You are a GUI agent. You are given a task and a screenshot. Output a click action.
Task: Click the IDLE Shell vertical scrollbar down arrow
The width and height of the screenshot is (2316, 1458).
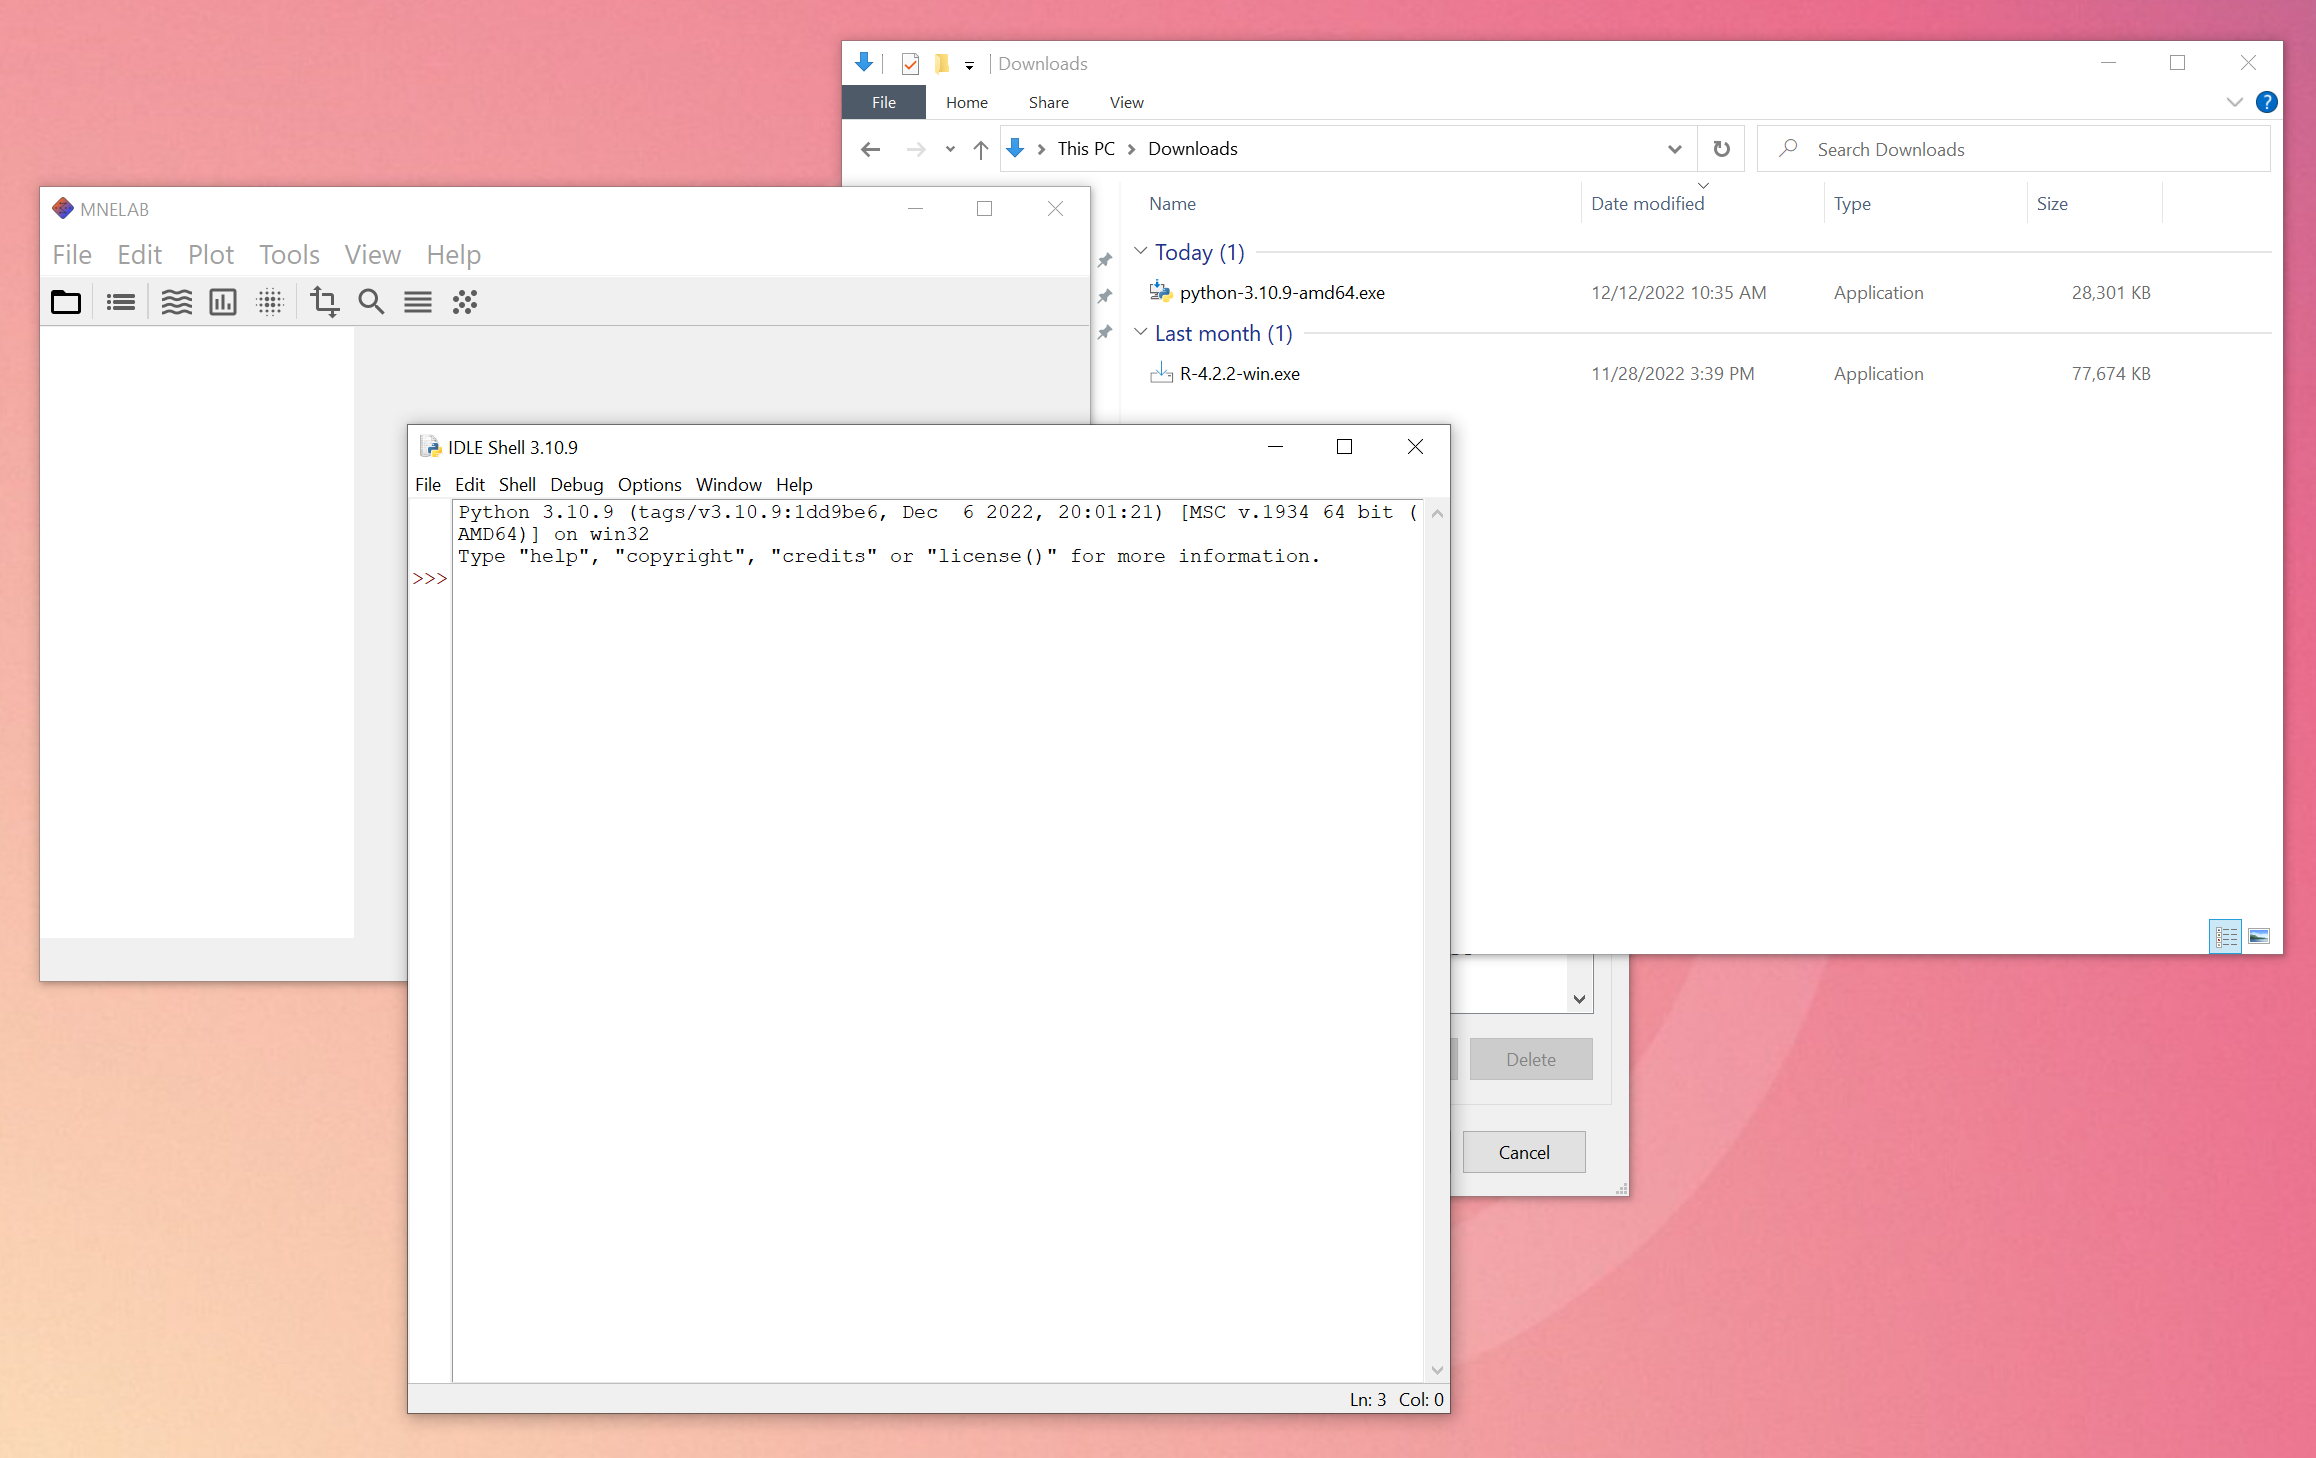(1437, 1370)
